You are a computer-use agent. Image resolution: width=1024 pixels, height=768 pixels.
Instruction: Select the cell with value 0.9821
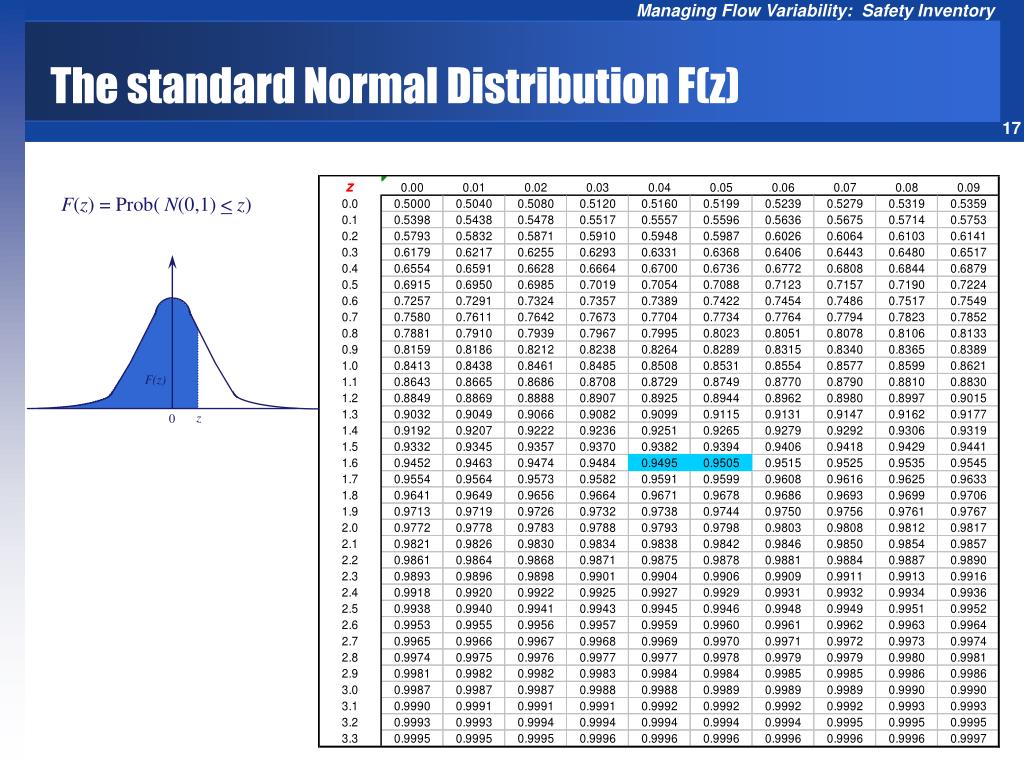tap(412, 544)
